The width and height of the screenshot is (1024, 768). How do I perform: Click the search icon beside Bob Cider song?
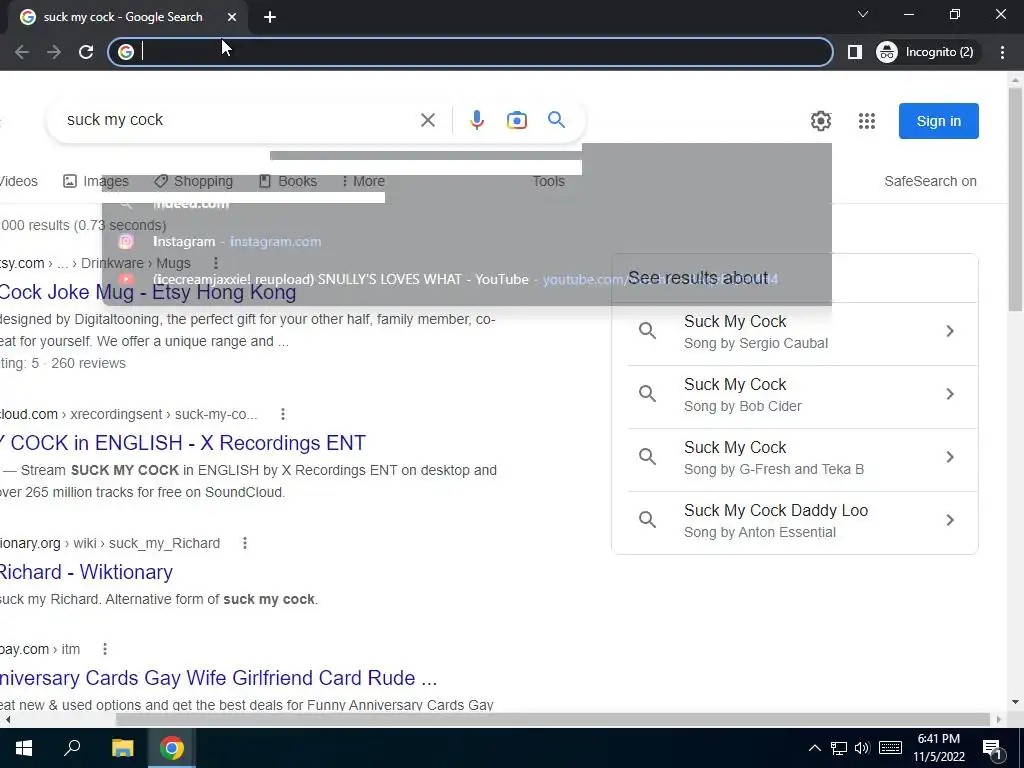pyautogui.click(x=647, y=394)
